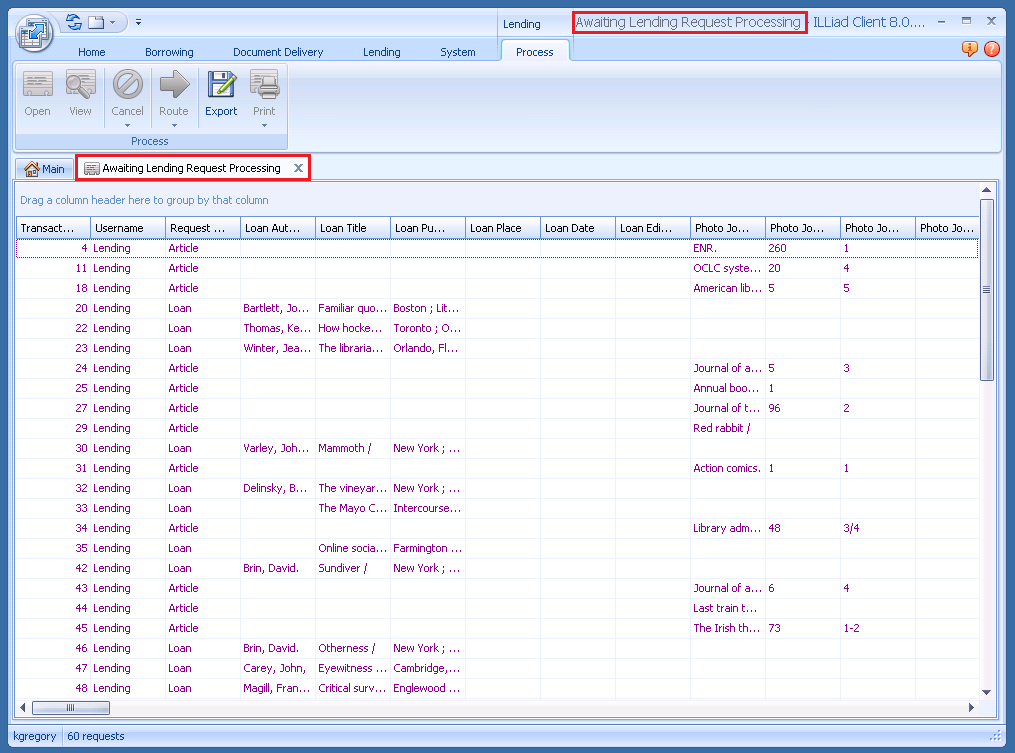Sort by the Loan Title column header
Screen dimensions: 1015x753
[x=343, y=228]
